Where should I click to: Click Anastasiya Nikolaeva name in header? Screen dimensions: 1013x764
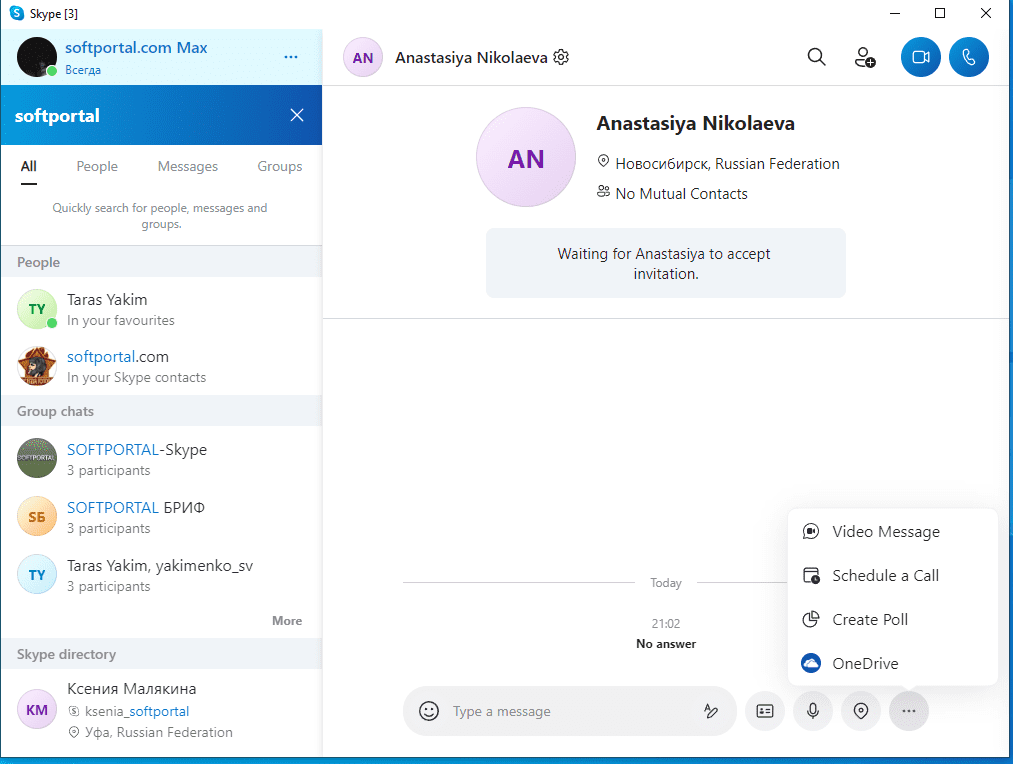pos(471,57)
